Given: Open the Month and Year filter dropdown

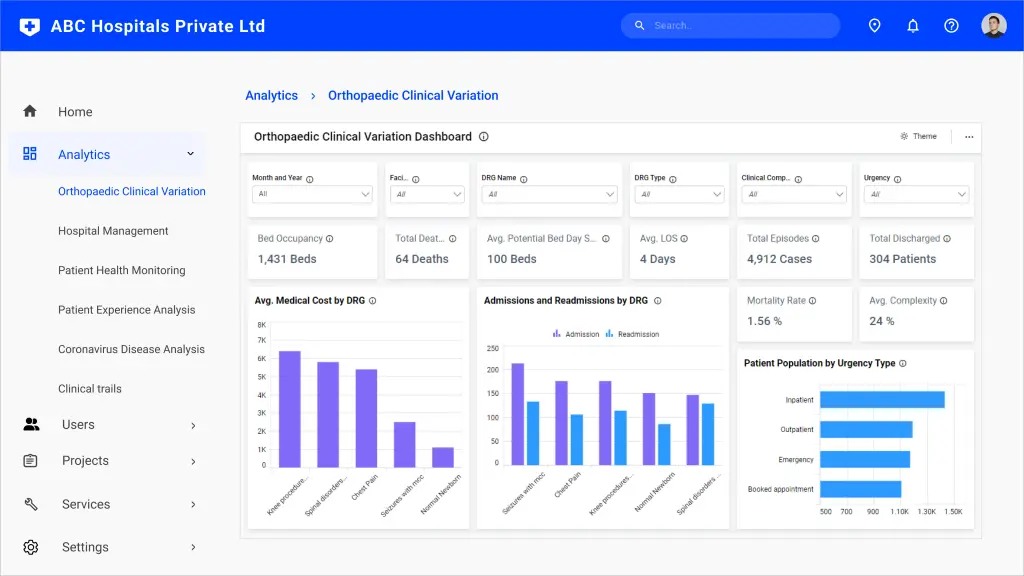Looking at the screenshot, I should click(x=312, y=195).
